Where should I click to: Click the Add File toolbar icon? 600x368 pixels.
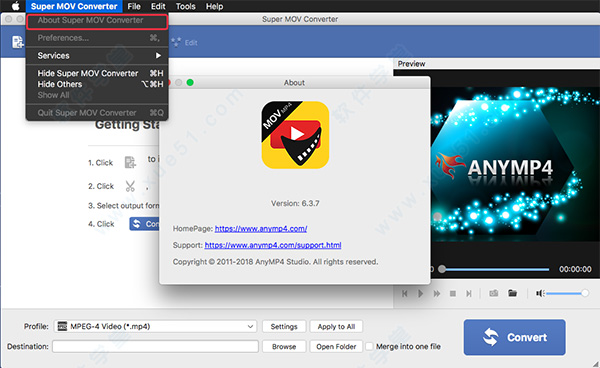[18, 42]
